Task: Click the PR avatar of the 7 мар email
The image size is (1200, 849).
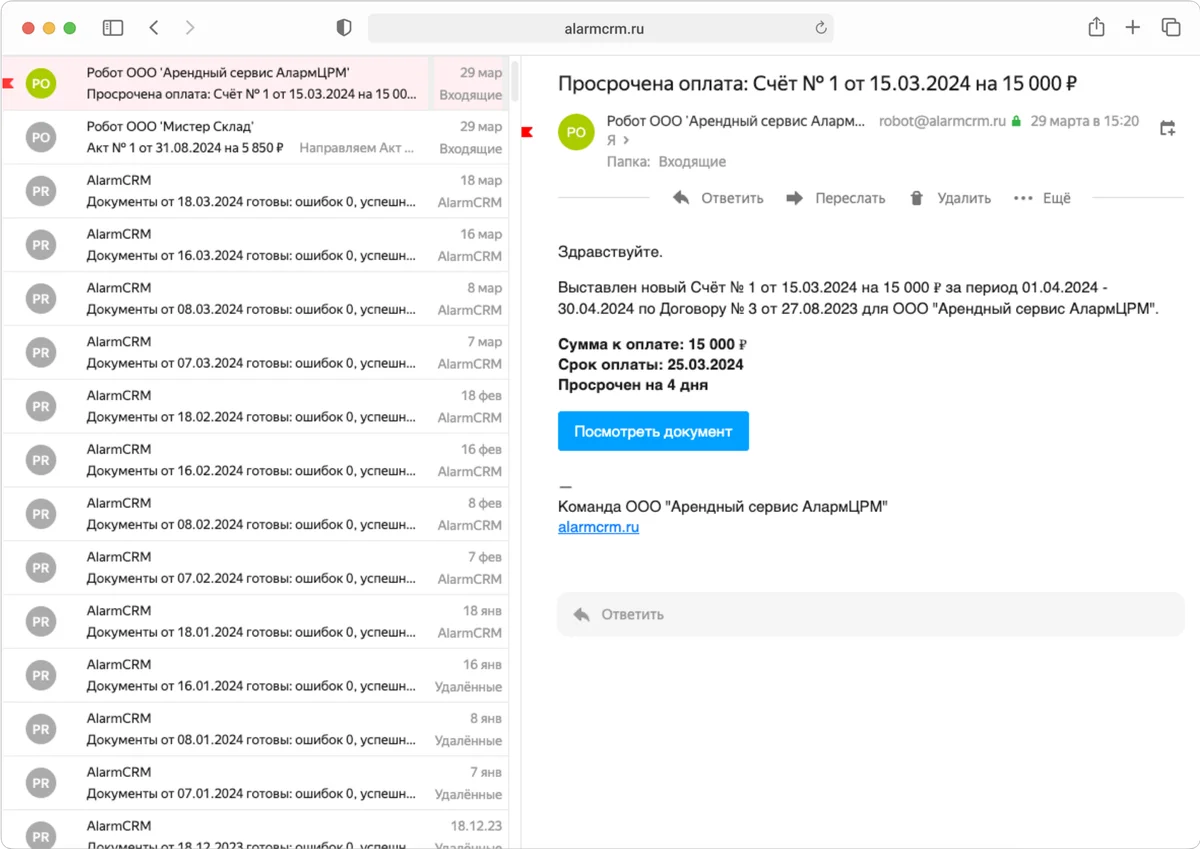Action: click(41, 353)
